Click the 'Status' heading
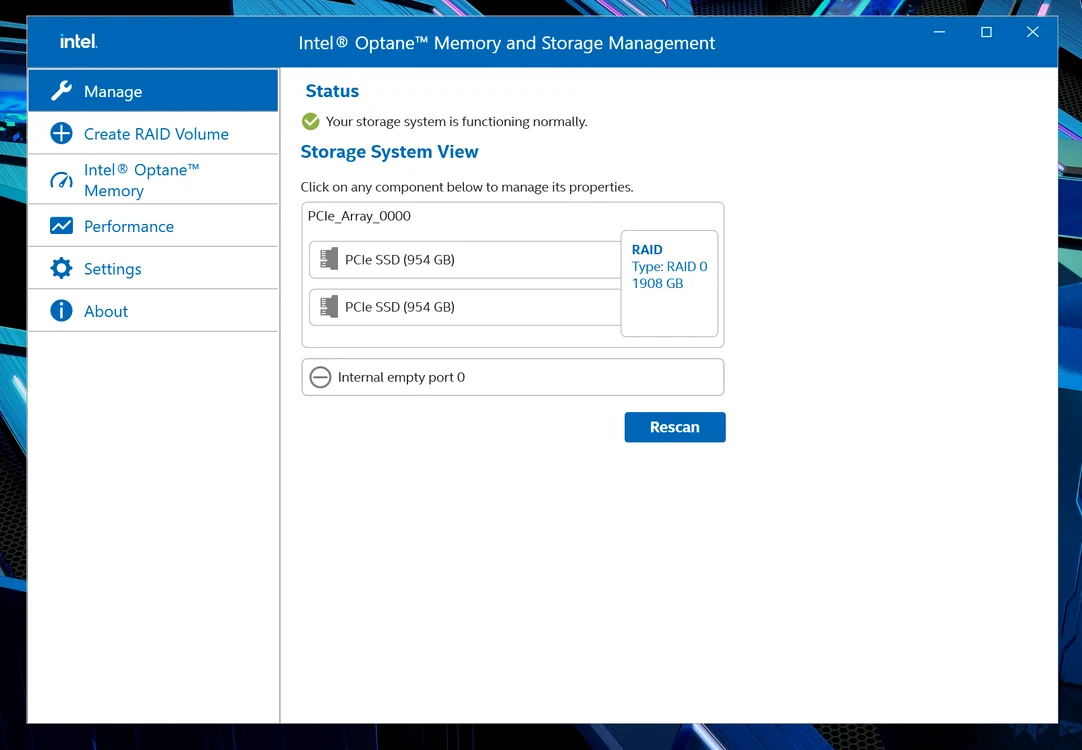Viewport: 1082px width, 750px height. (332, 91)
